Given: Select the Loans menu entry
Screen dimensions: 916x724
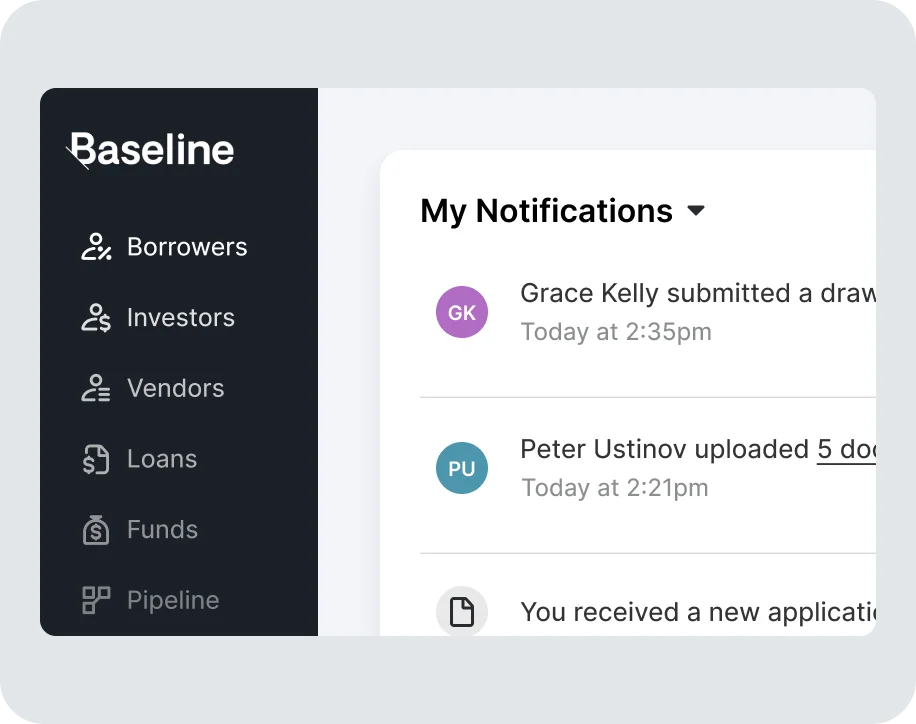Looking at the screenshot, I should [x=162, y=459].
